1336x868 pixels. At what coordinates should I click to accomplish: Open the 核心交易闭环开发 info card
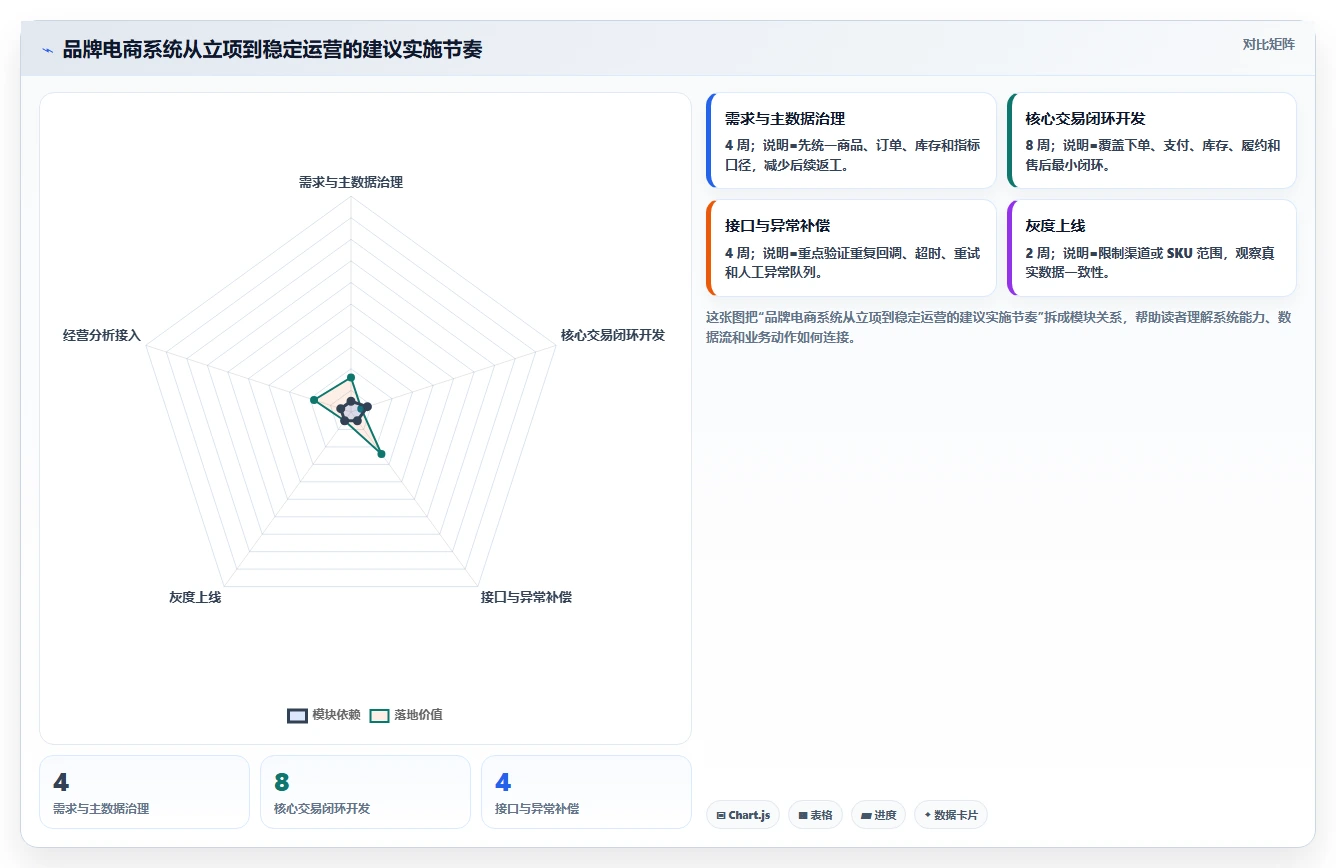click(x=1152, y=141)
